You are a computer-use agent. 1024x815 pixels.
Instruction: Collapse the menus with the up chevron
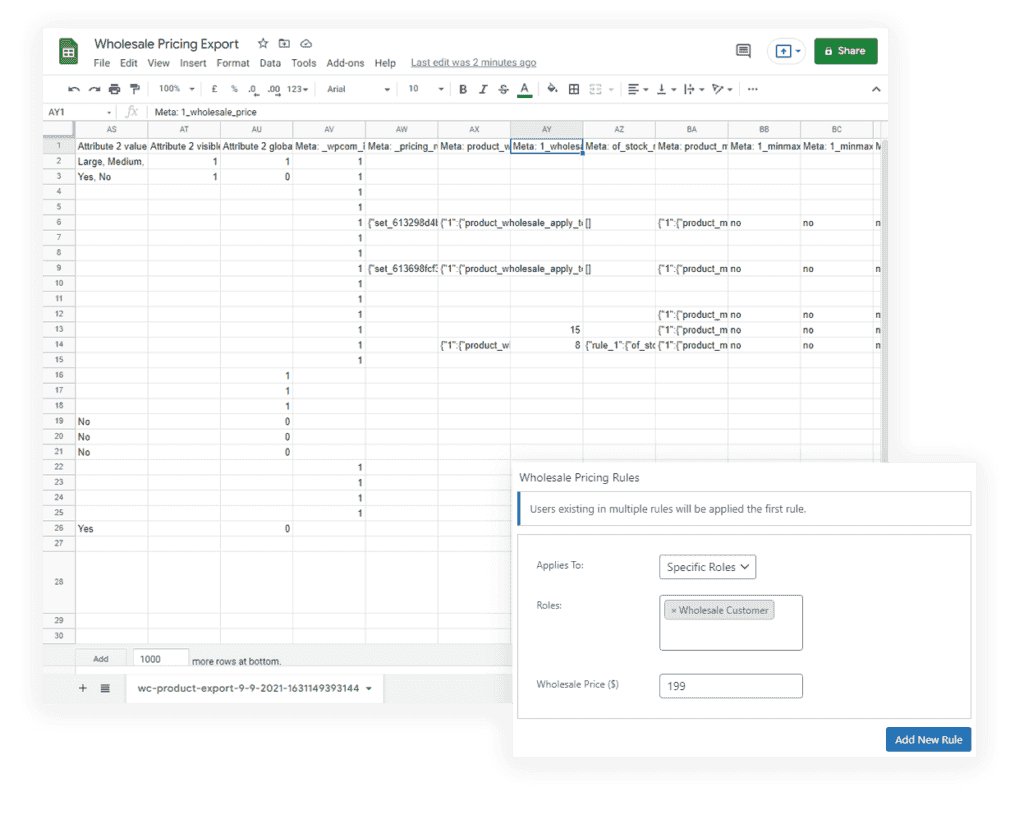point(876,89)
